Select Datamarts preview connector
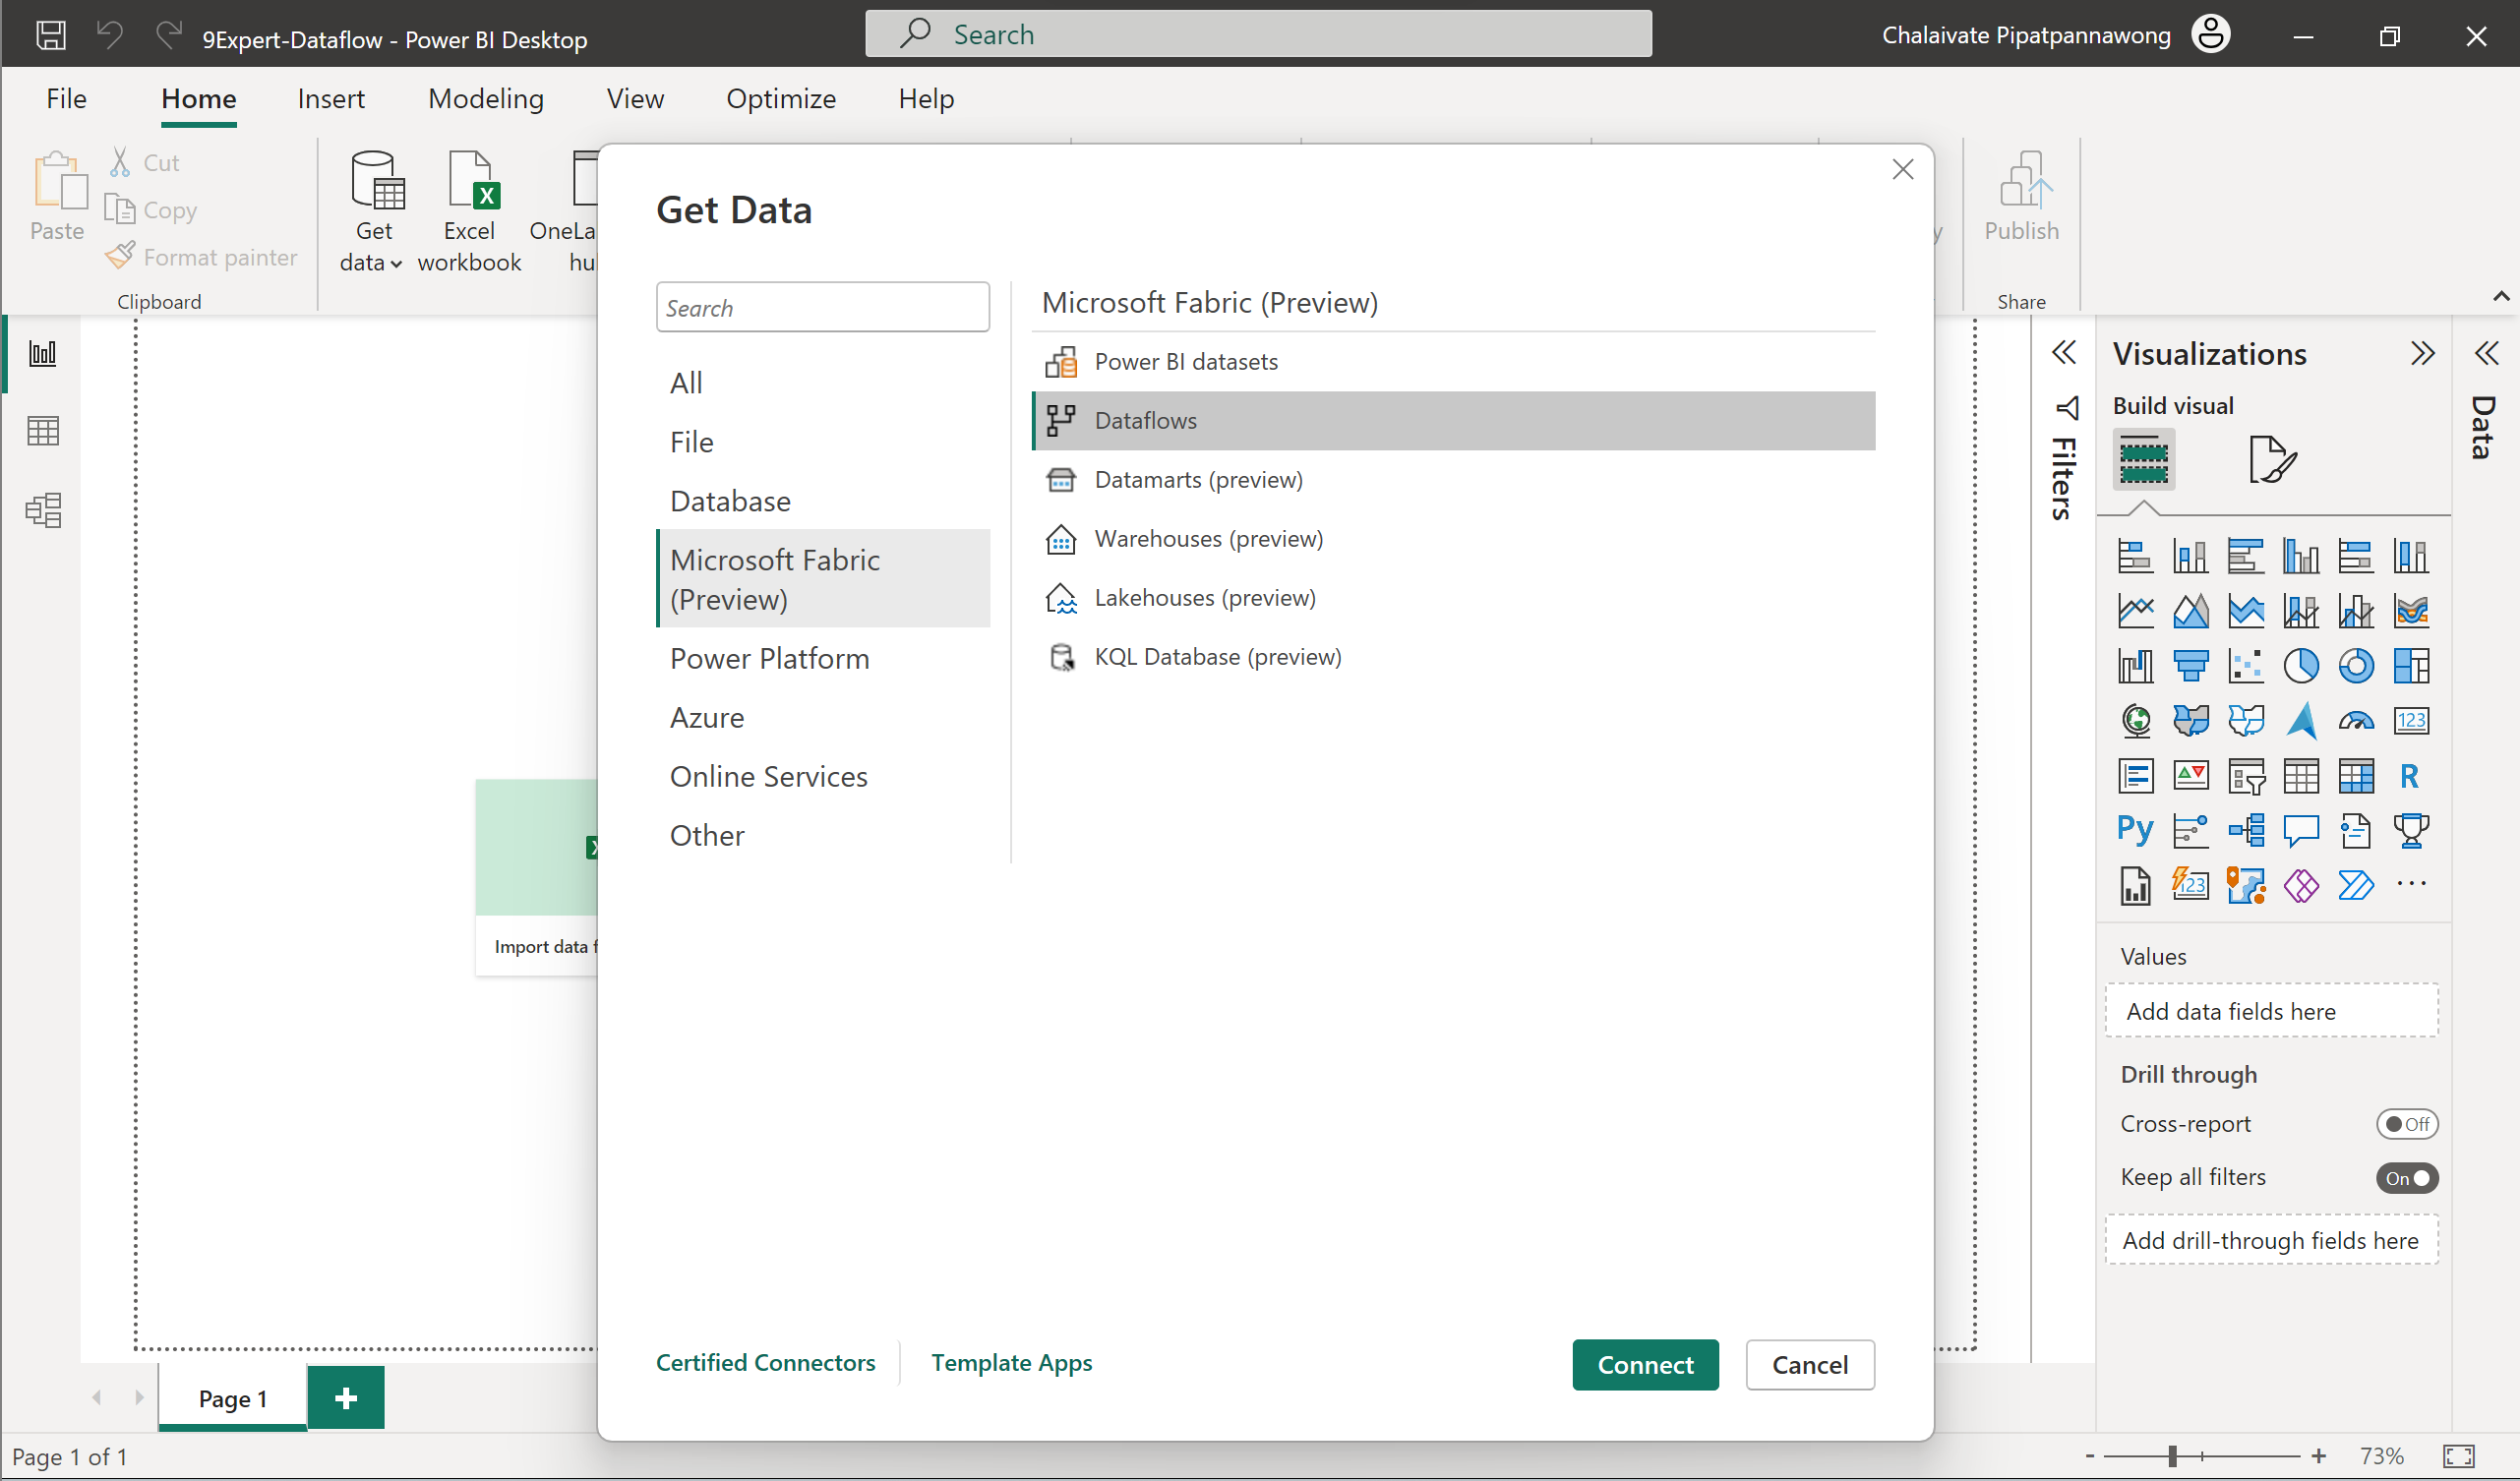Viewport: 2520px width, 1481px height. click(1197, 478)
